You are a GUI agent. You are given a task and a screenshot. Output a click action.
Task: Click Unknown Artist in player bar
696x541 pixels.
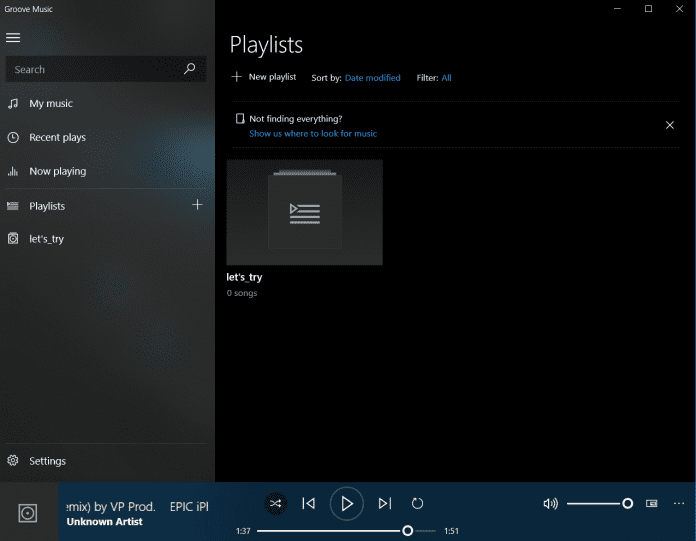(x=104, y=521)
